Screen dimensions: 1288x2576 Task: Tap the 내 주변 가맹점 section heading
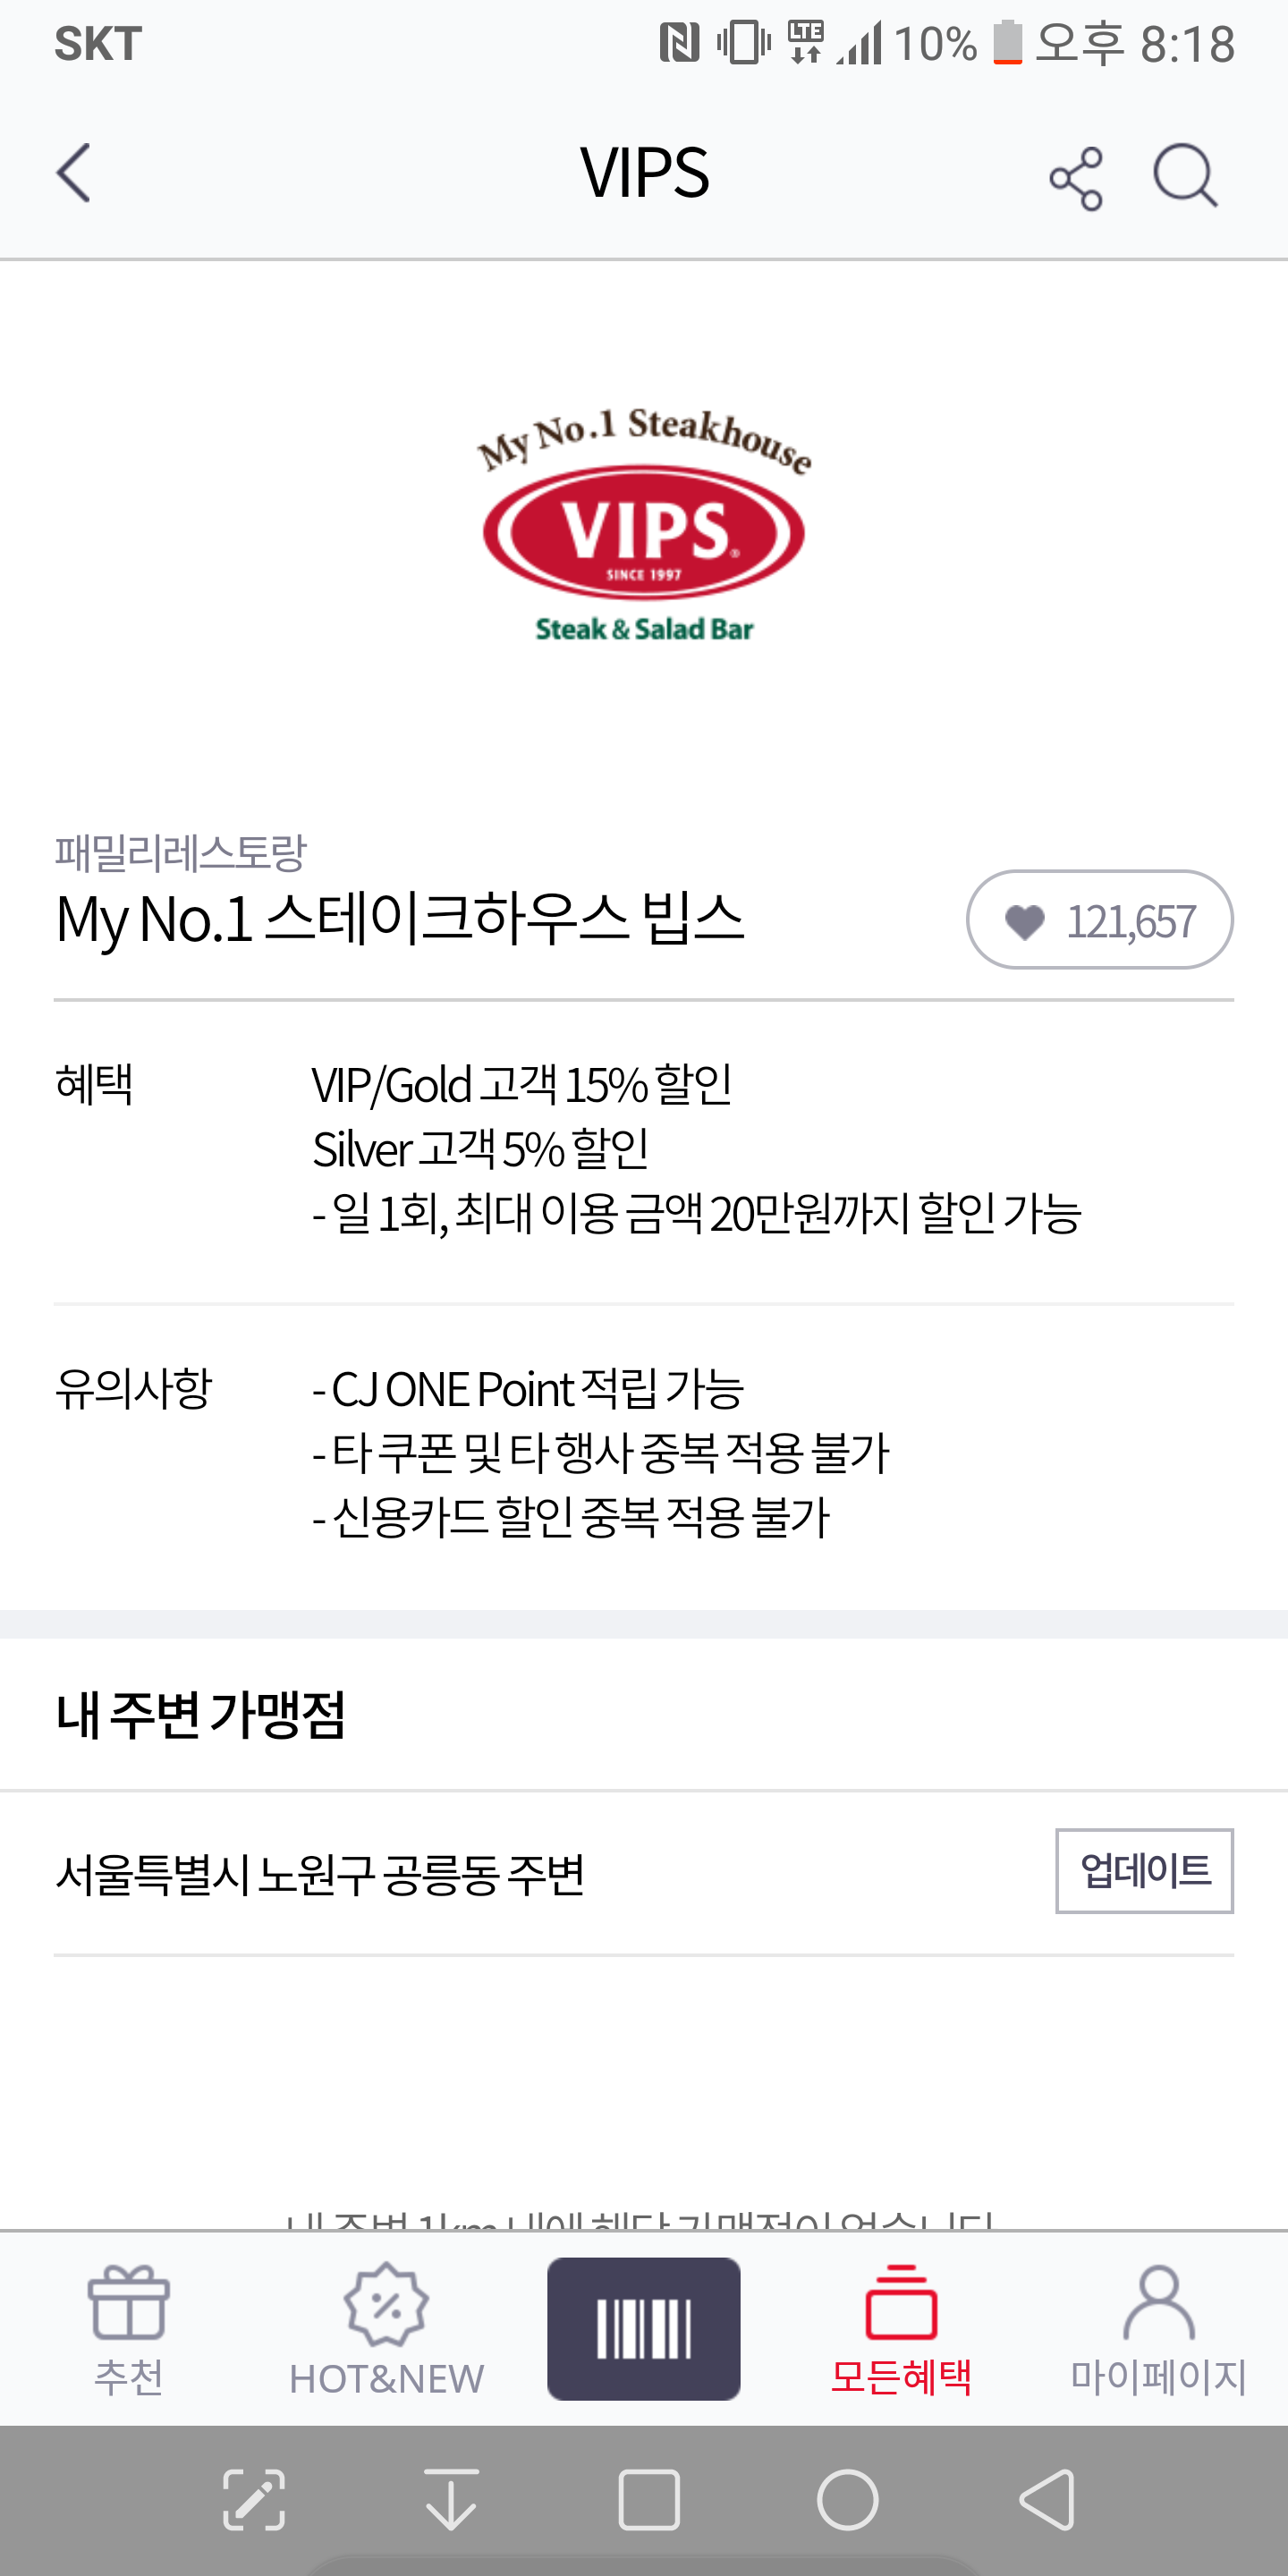coord(201,1714)
